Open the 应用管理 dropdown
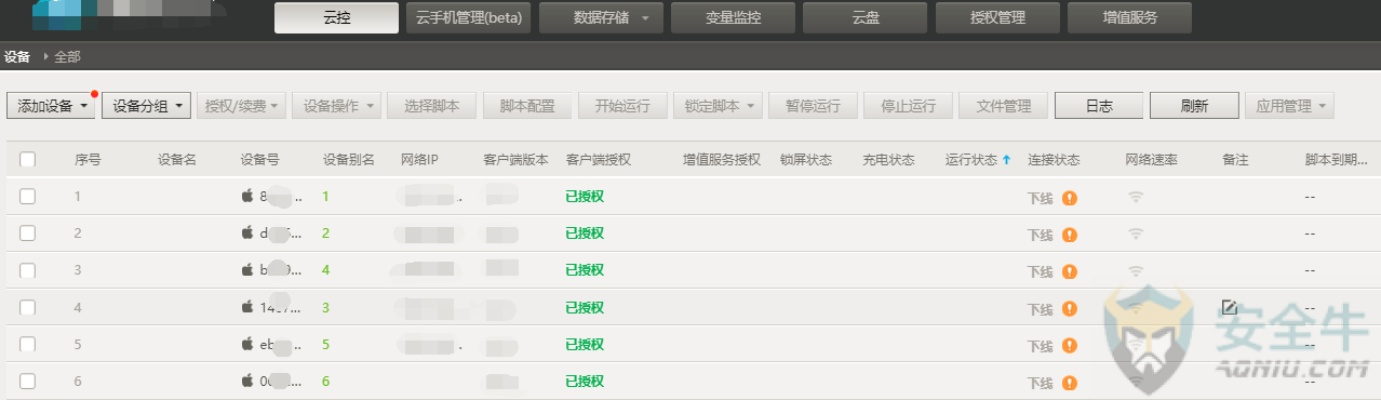This screenshot has height=400, width=1381. point(1290,106)
